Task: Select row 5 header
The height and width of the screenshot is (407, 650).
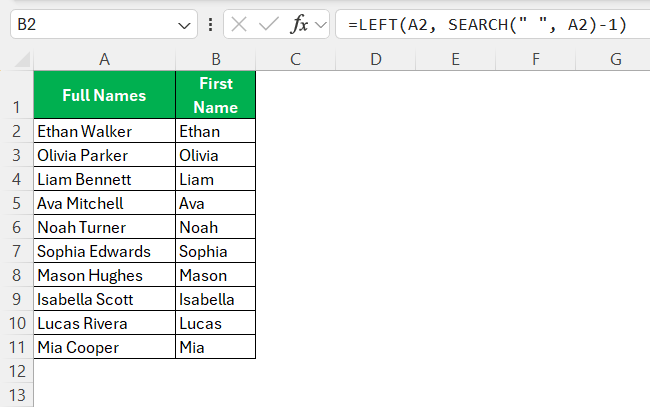Action: tap(17, 203)
